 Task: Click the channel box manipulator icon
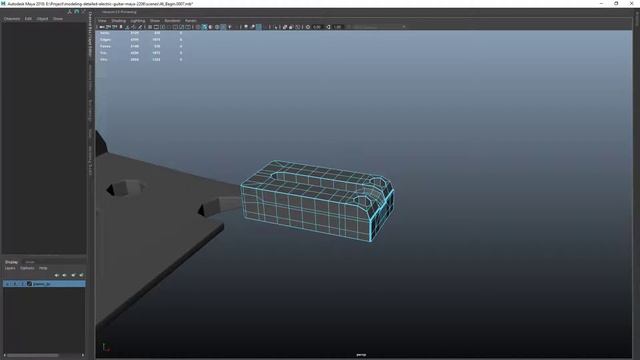pyautogui.click(x=69, y=12)
